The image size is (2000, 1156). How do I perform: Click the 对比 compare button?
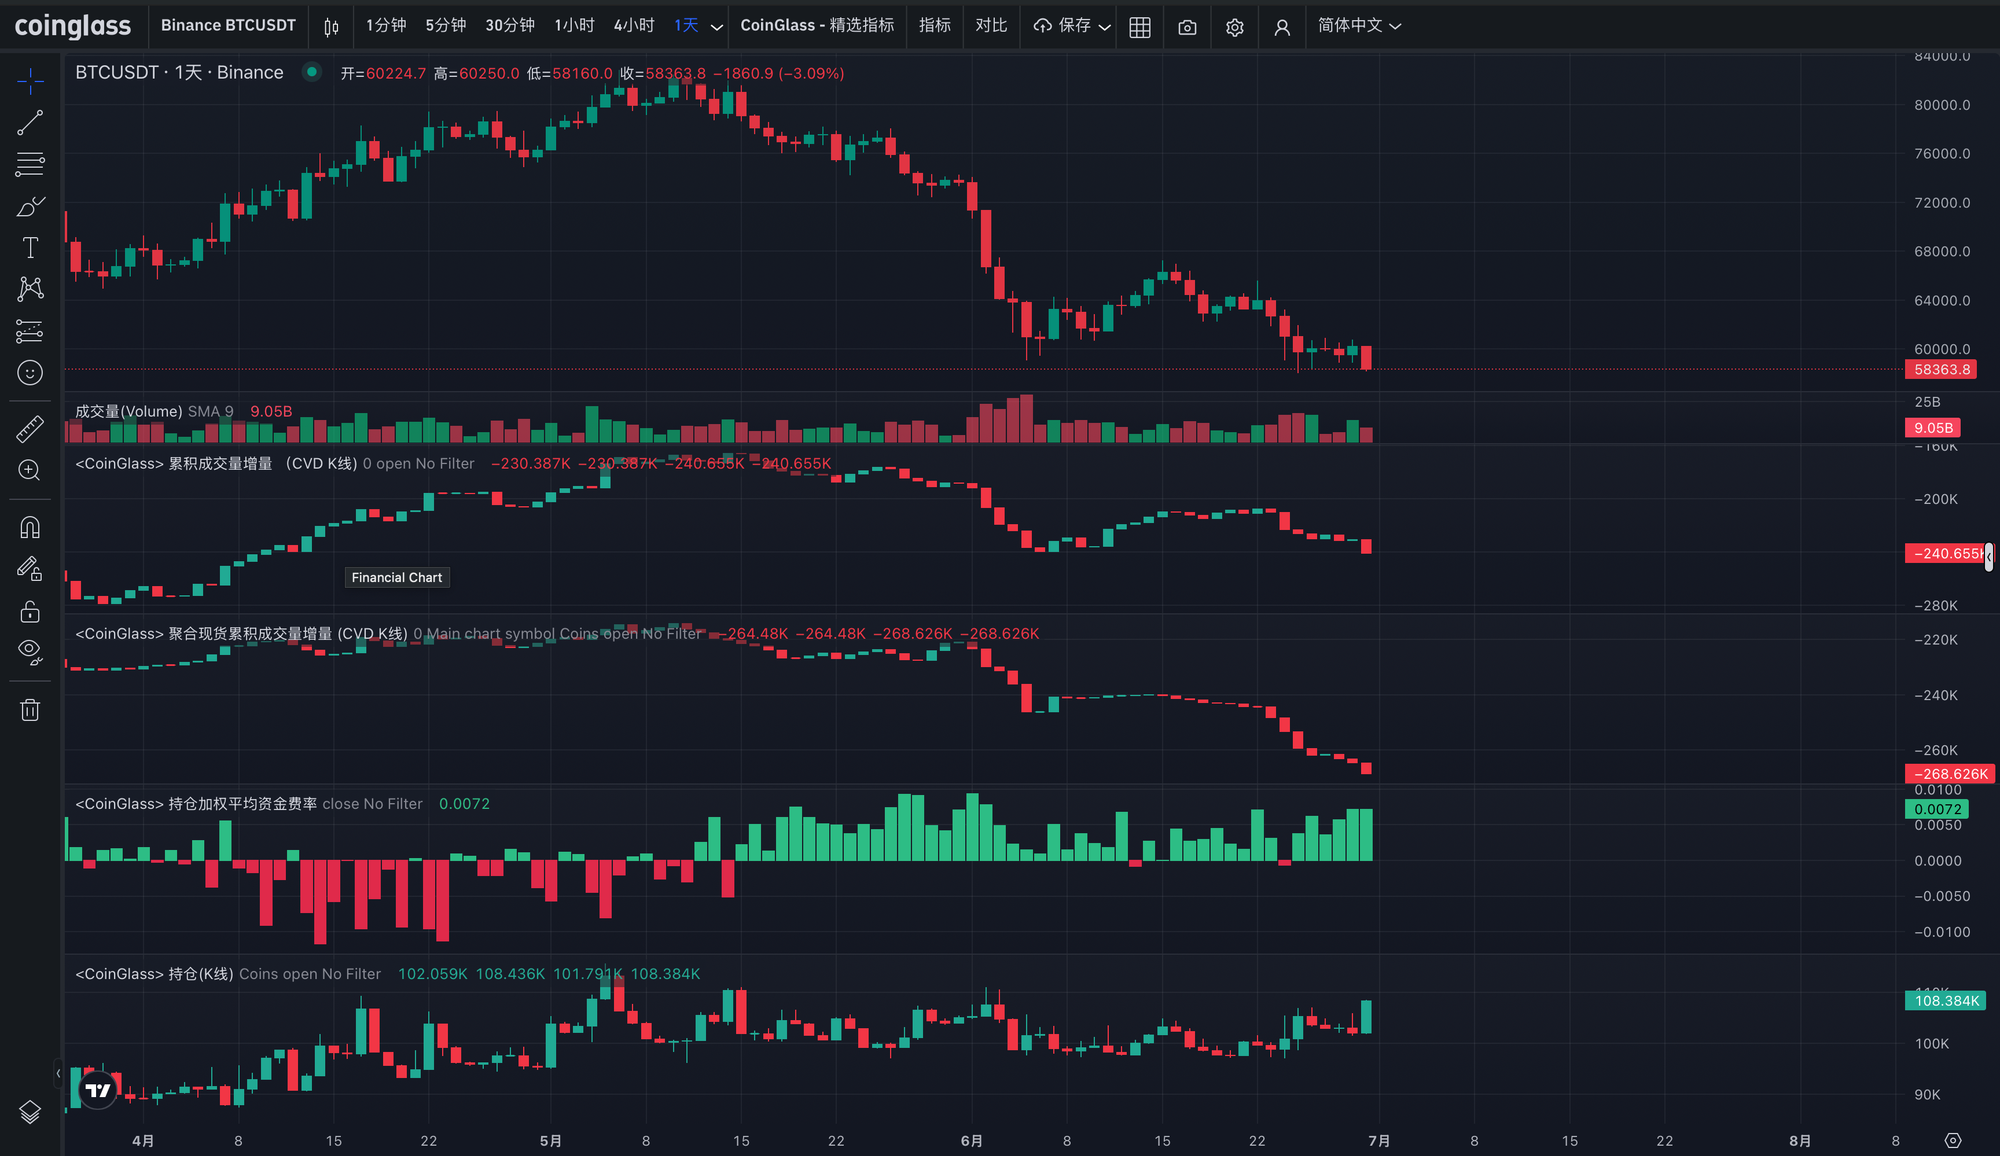(991, 26)
